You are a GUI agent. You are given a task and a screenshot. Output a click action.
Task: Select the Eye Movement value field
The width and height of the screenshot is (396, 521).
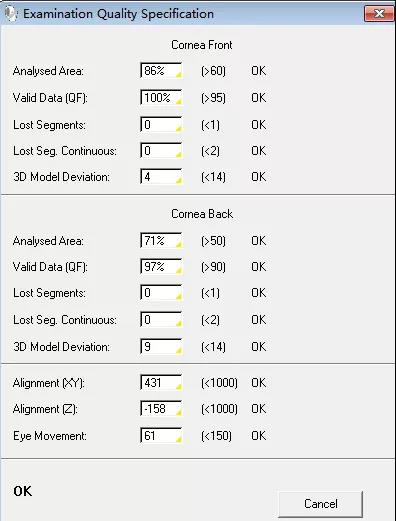(x=161, y=436)
